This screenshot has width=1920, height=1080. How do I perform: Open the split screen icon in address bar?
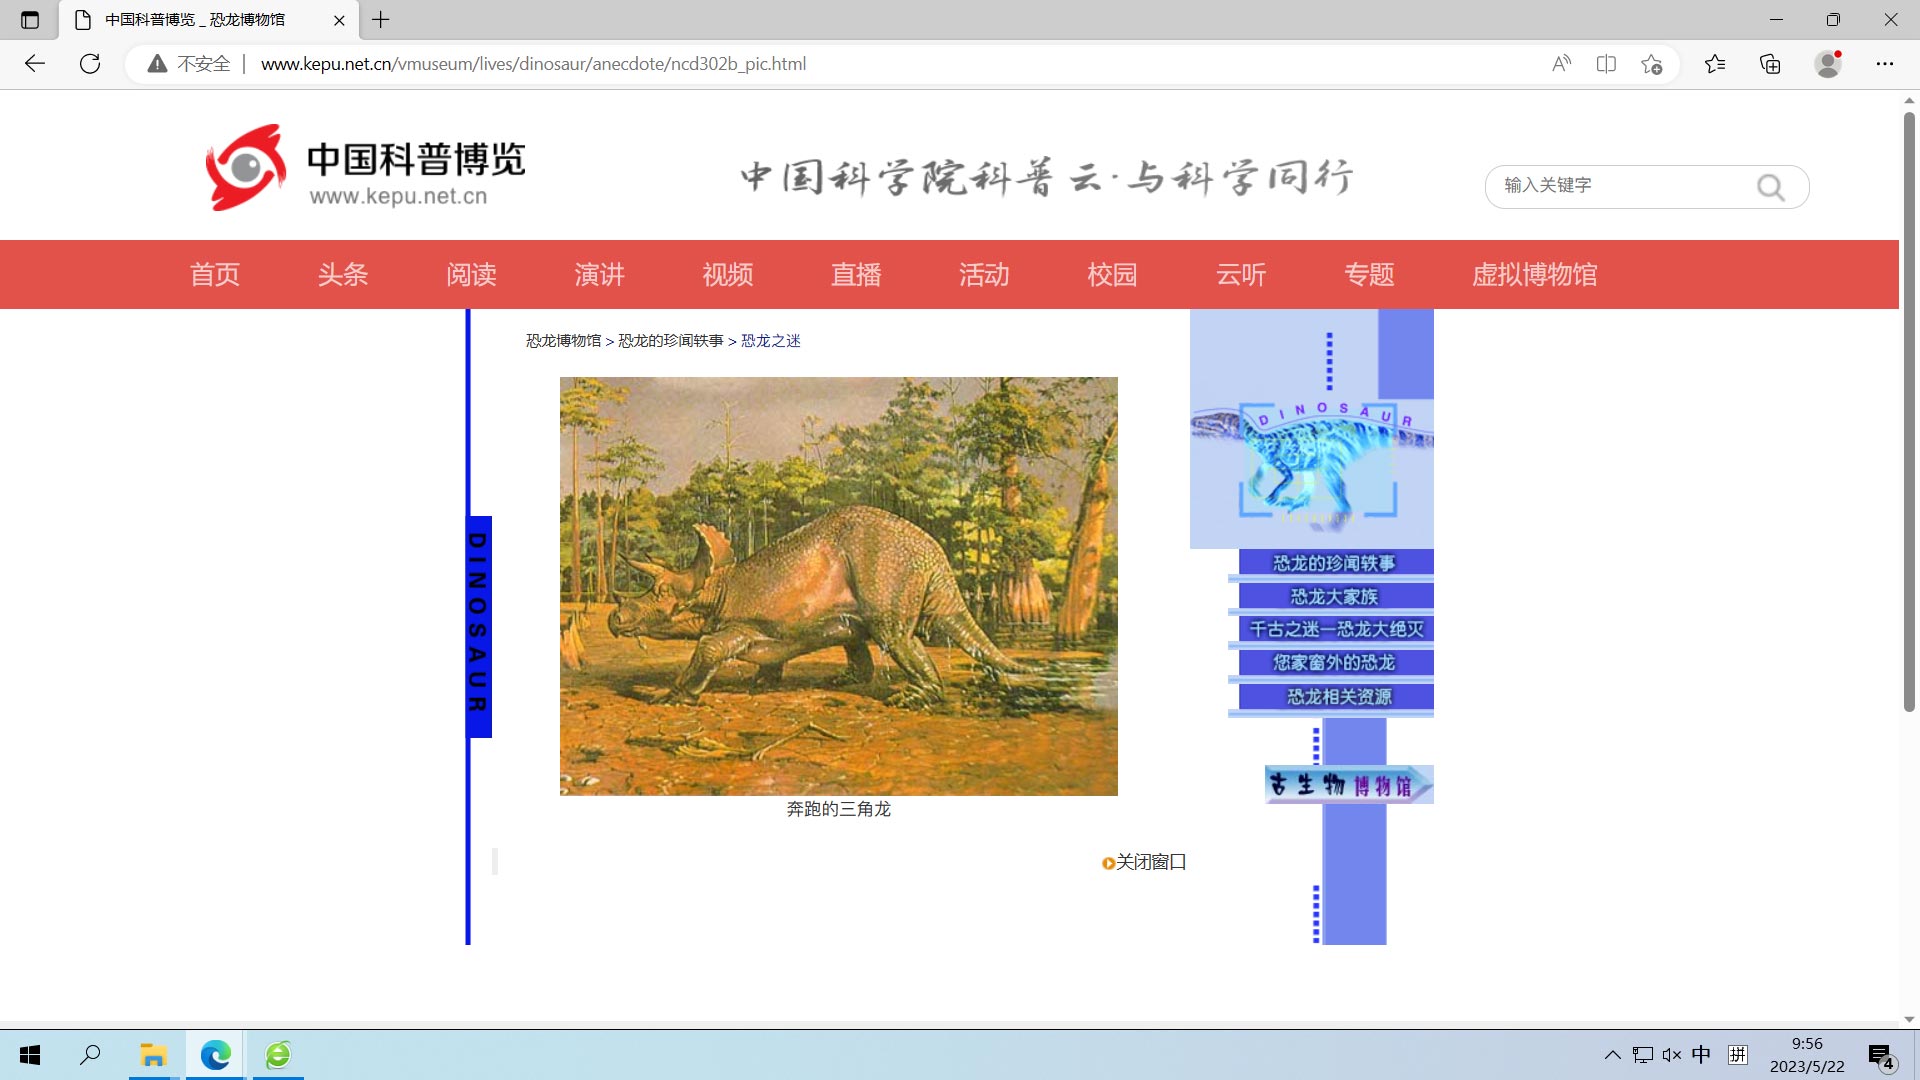(x=1606, y=64)
